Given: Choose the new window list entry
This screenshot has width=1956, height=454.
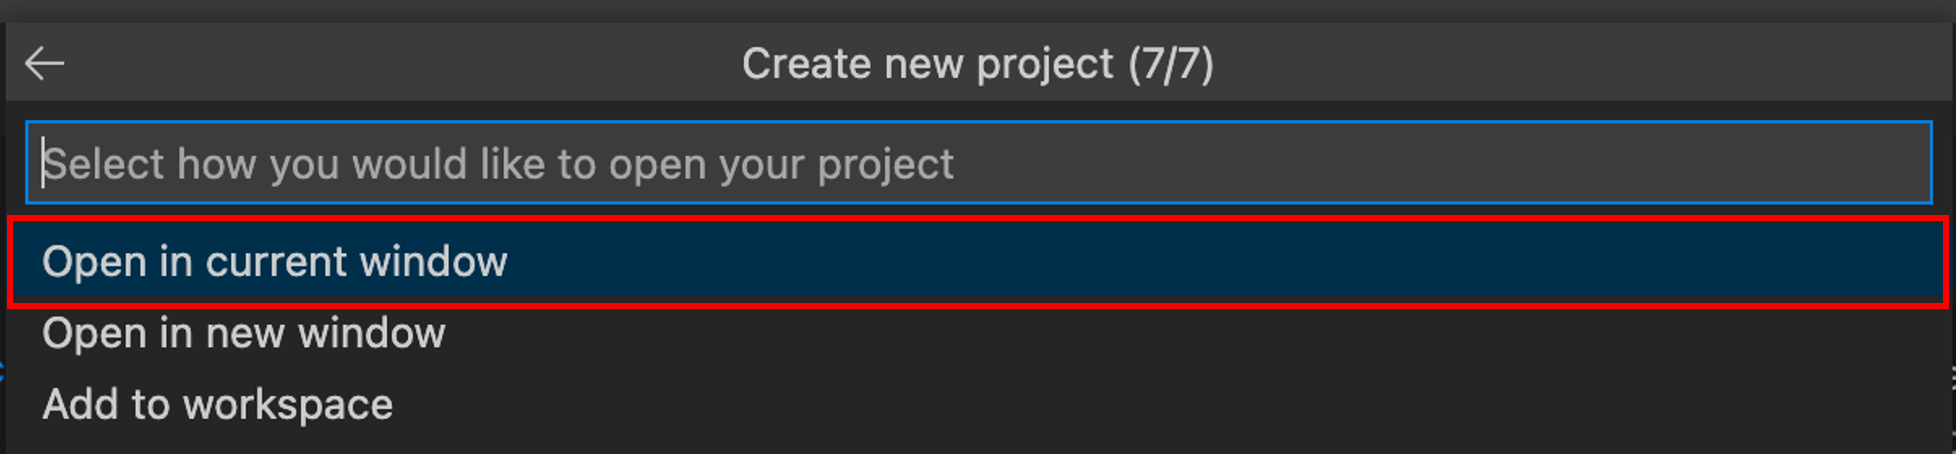Looking at the screenshot, I should [244, 333].
